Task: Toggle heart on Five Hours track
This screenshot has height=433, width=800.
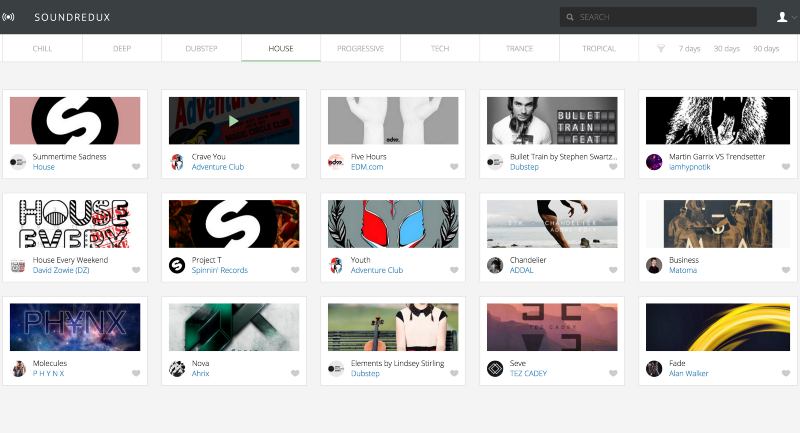Action: [454, 166]
